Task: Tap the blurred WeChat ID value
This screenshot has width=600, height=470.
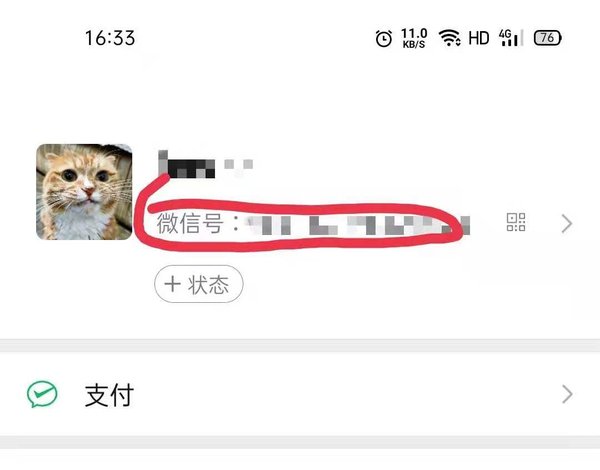Action: (x=358, y=225)
